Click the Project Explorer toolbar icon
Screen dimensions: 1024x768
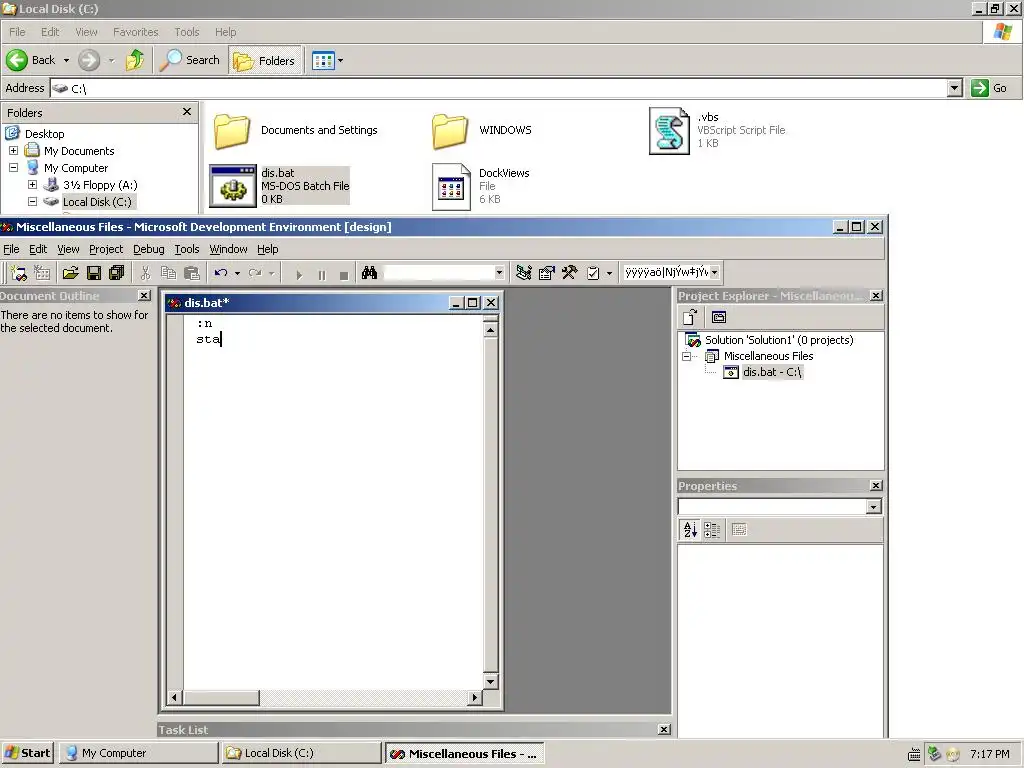tap(524, 273)
